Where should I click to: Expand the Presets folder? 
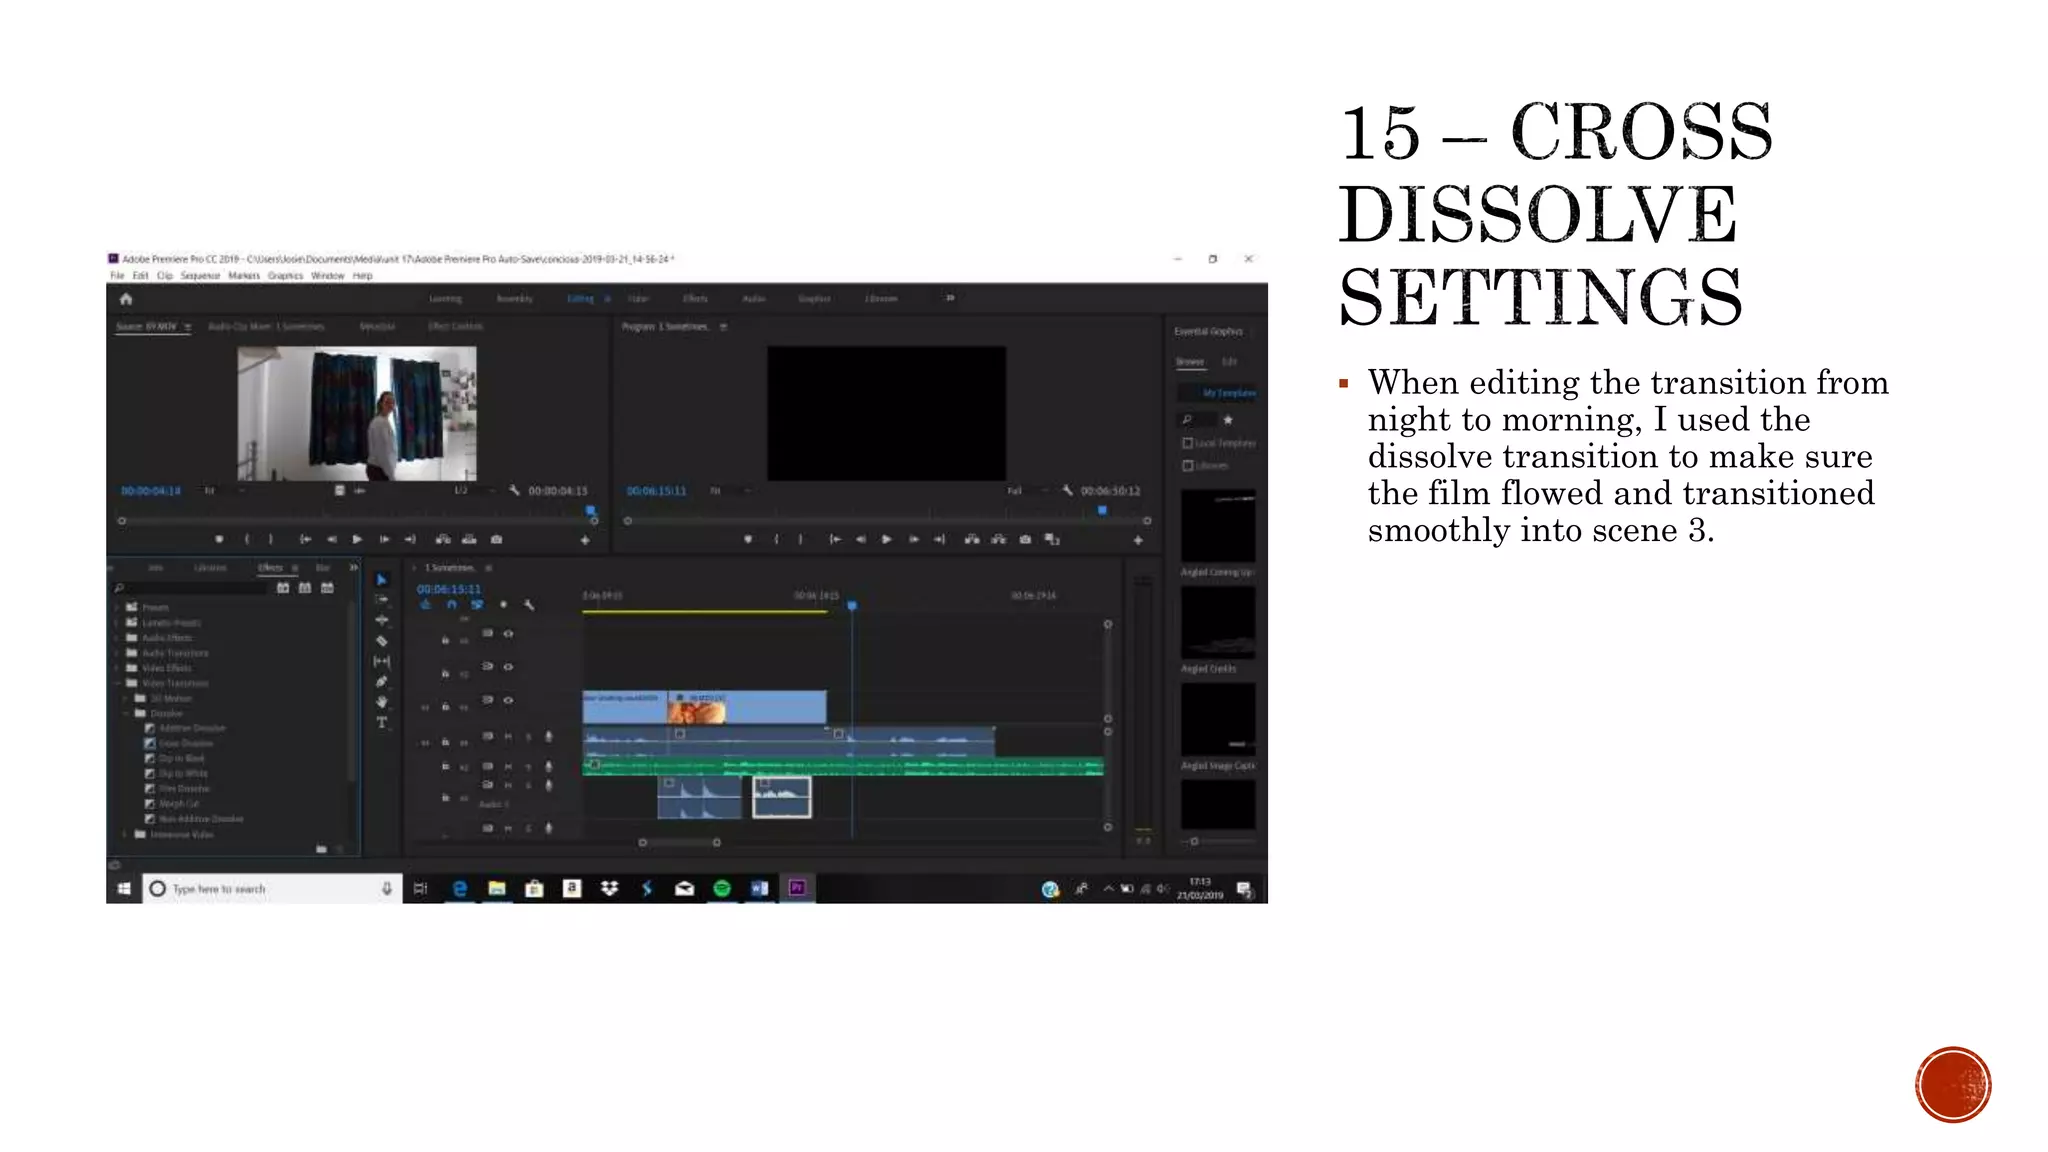coord(117,607)
